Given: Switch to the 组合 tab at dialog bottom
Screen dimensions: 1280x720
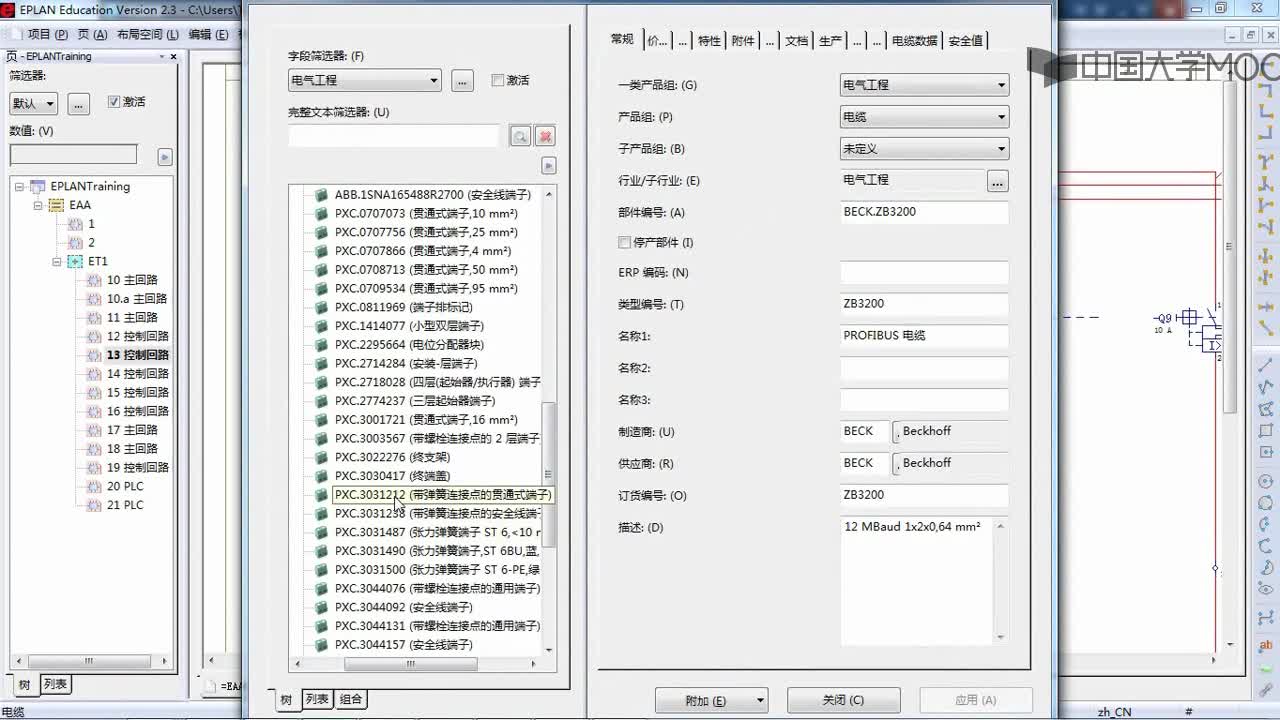Looking at the screenshot, I should 351,699.
